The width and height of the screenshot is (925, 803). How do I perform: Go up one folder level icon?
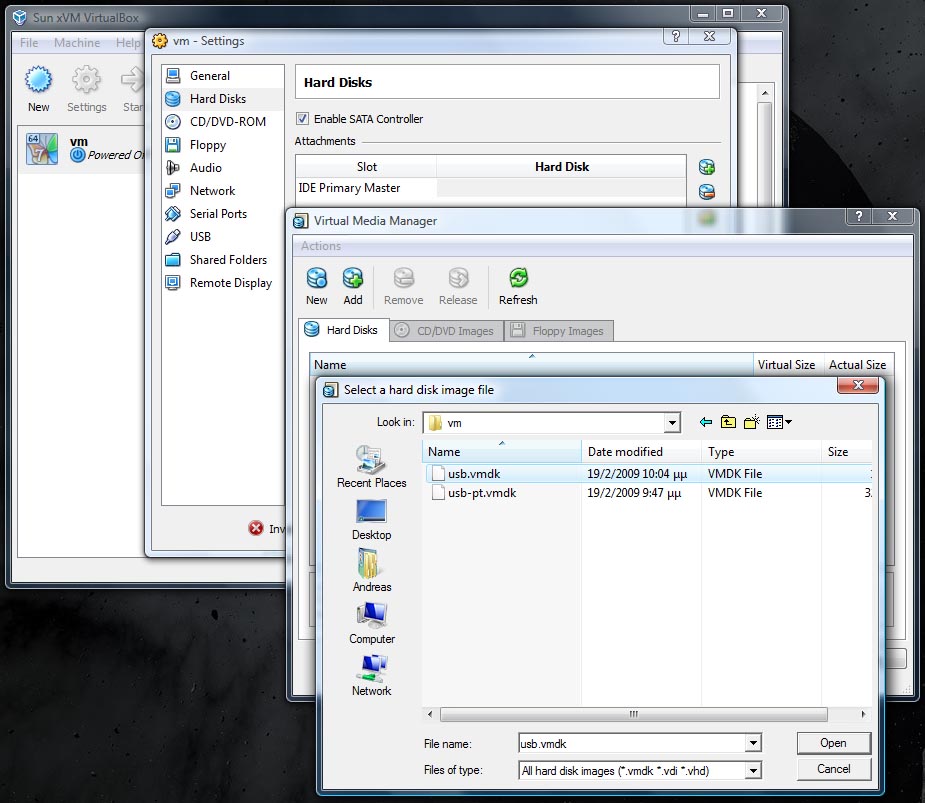coord(728,422)
